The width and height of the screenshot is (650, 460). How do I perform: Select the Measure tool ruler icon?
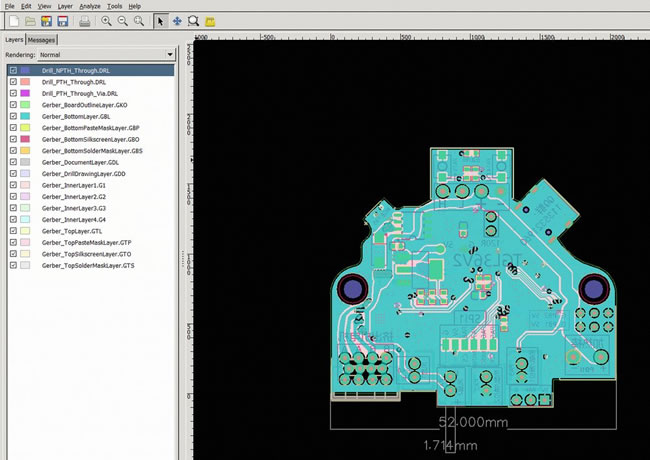tap(210, 21)
